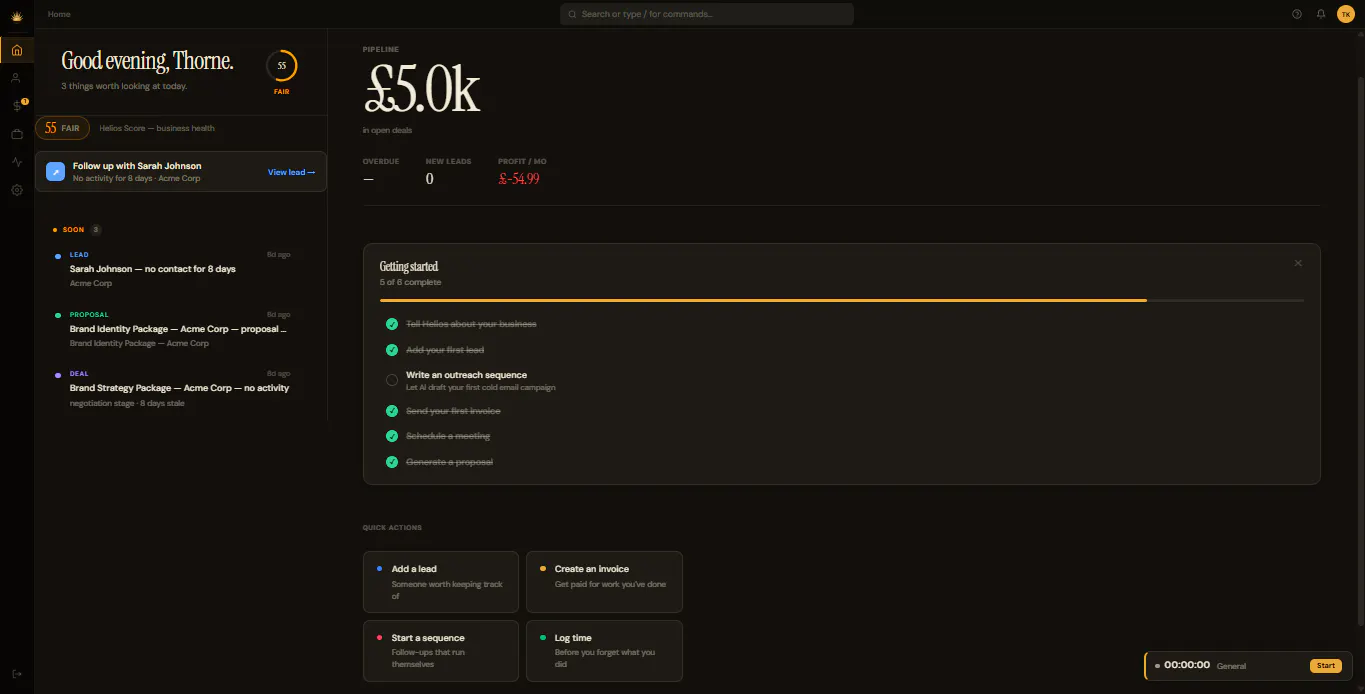
Task: Click the 55 circular score gauge
Action: tap(281, 66)
